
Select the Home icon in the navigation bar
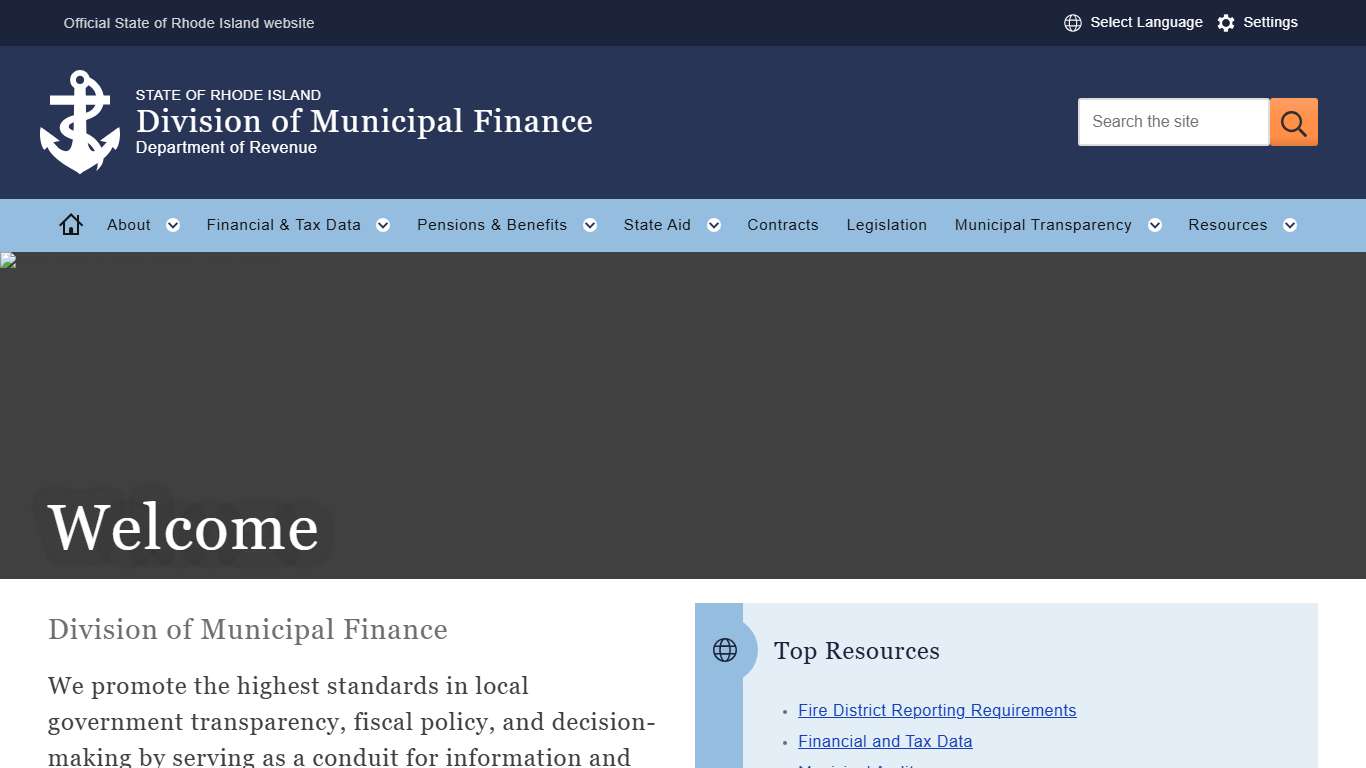tap(70, 224)
